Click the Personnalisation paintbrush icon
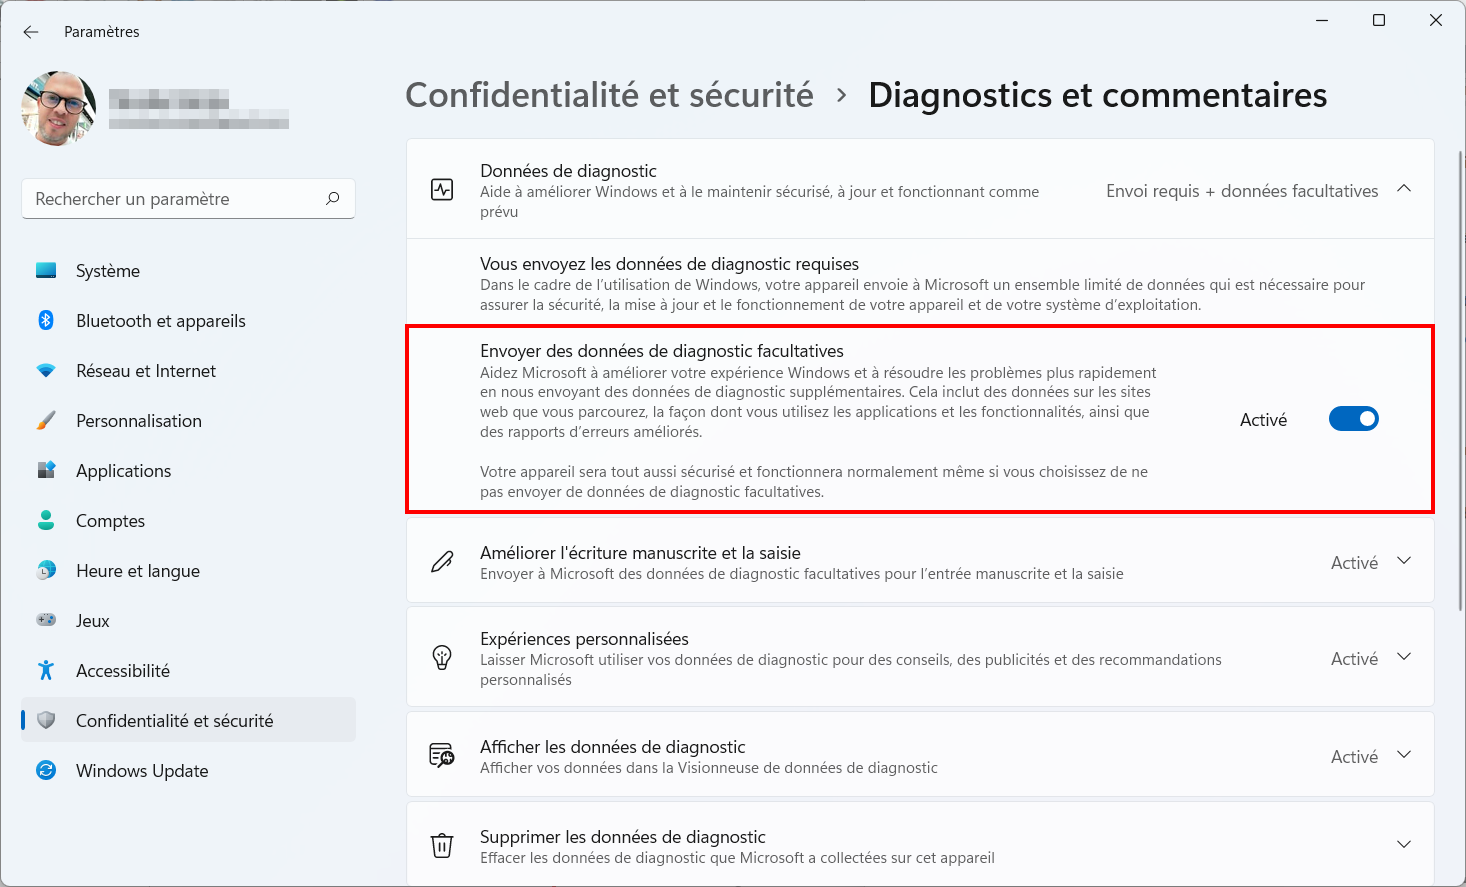Viewport: 1466px width, 887px height. (x=46, y=420)
